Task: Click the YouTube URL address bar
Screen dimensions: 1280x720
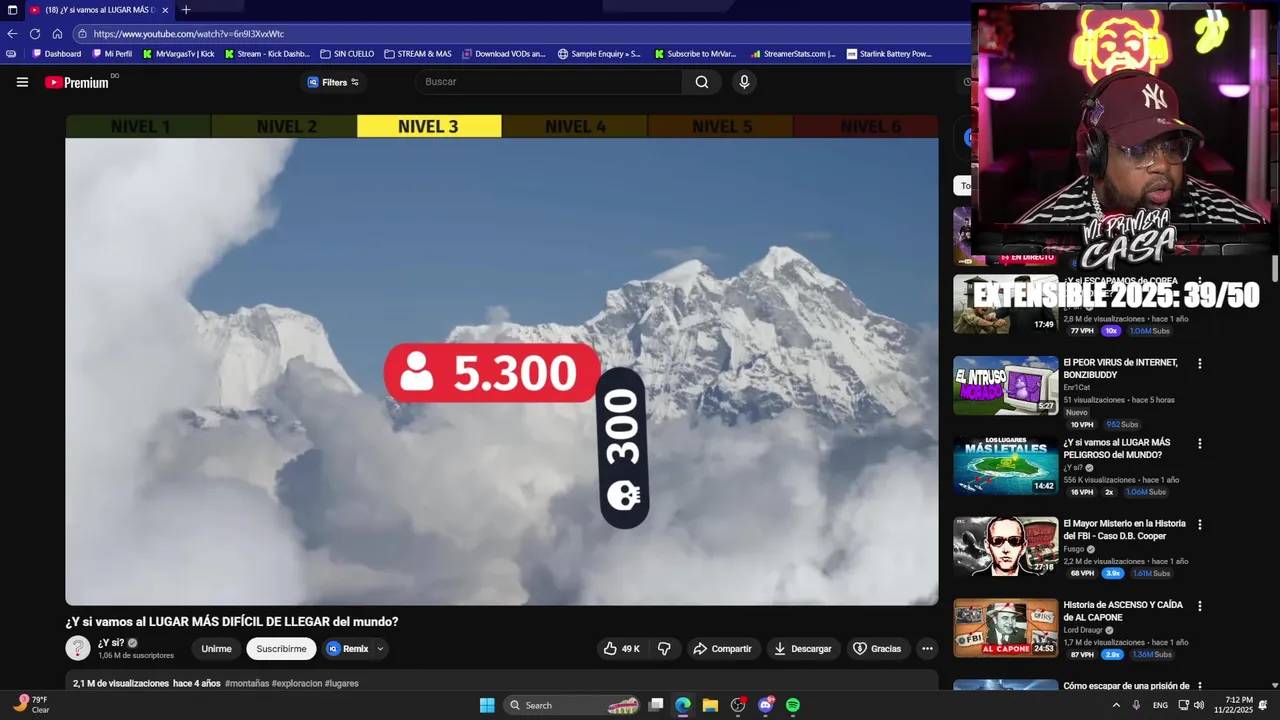Action: (520, 33)
